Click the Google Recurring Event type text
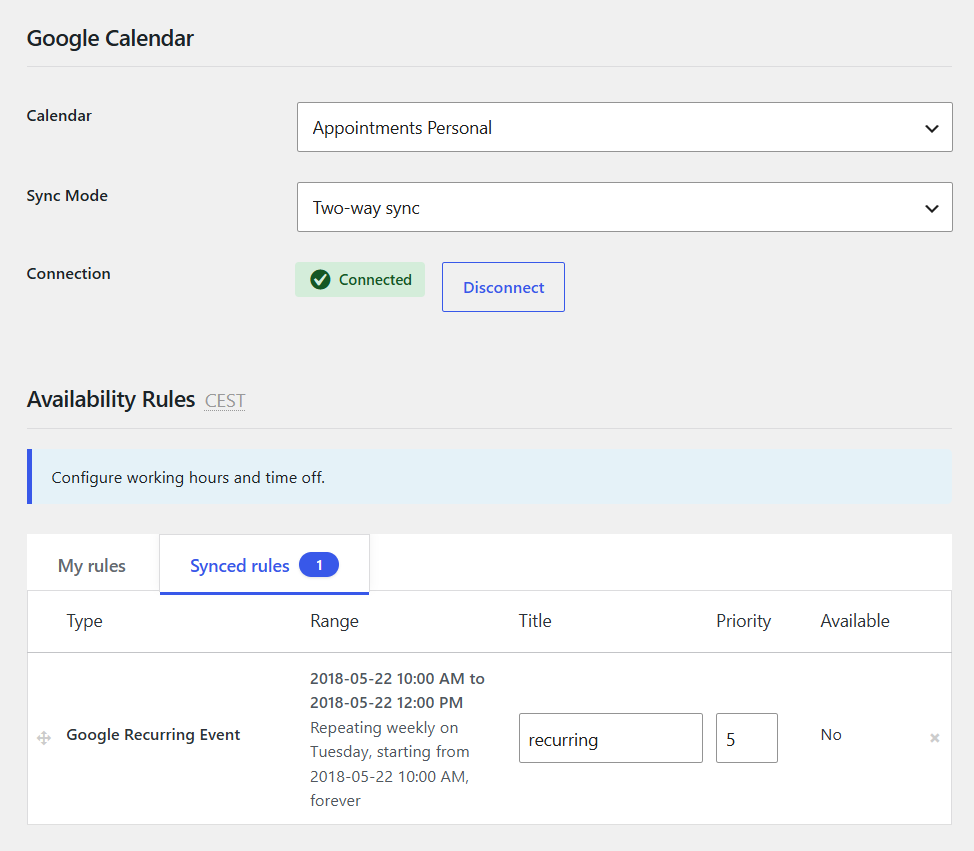 click(x=153, y=734)
